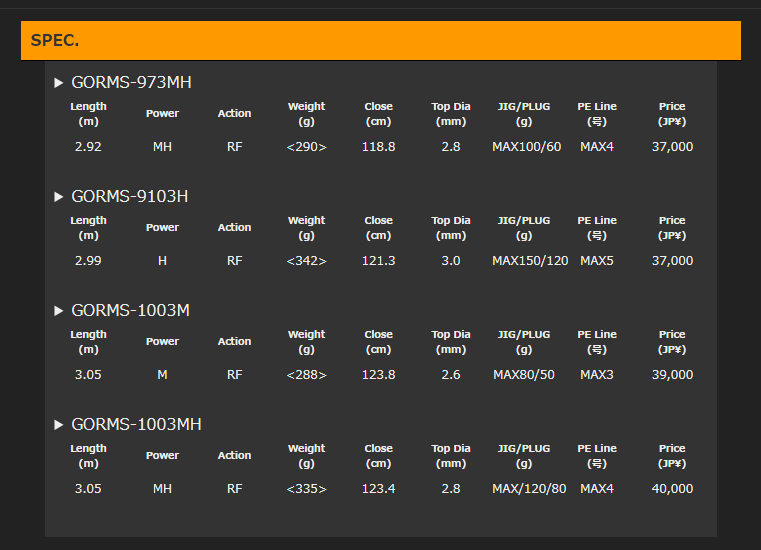761x550 pixels.
Task: Click GORMS-1003MH Price (JP¥) column header
Action: coord(672,456)
